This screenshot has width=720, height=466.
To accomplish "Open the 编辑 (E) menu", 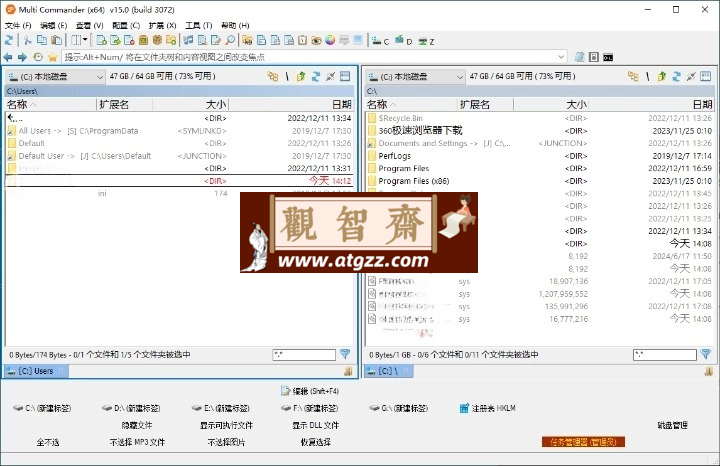I will (x=53, y=25).
